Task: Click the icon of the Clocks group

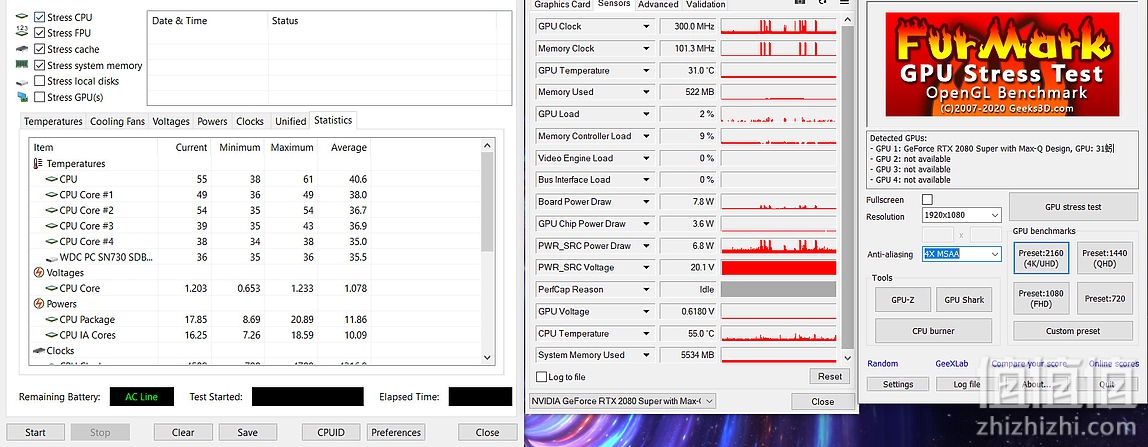Action: pyautogui.click(x=39, y=350)
